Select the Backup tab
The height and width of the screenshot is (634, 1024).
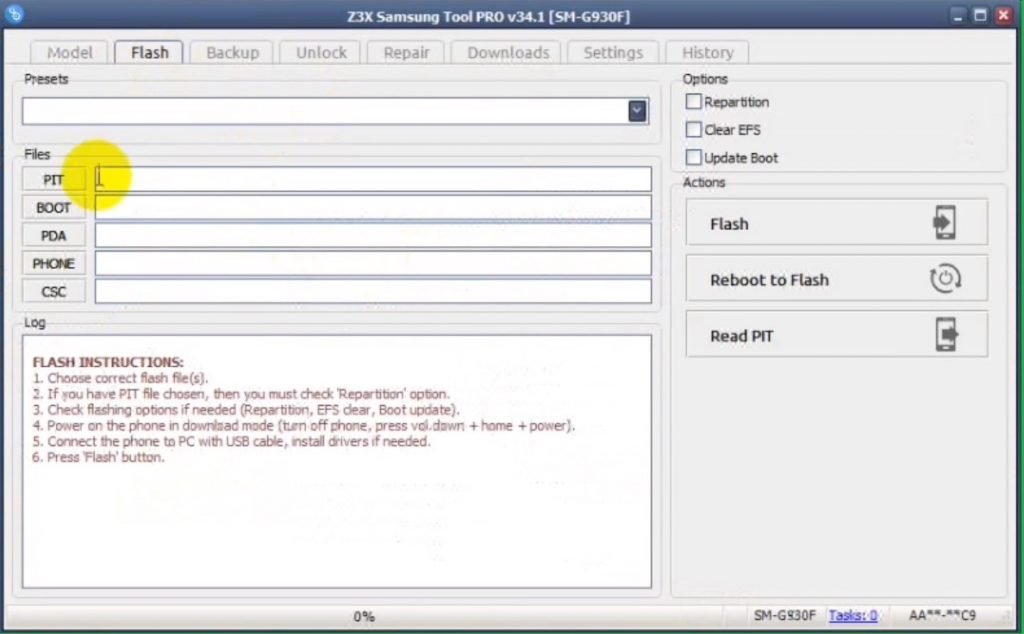232,53
